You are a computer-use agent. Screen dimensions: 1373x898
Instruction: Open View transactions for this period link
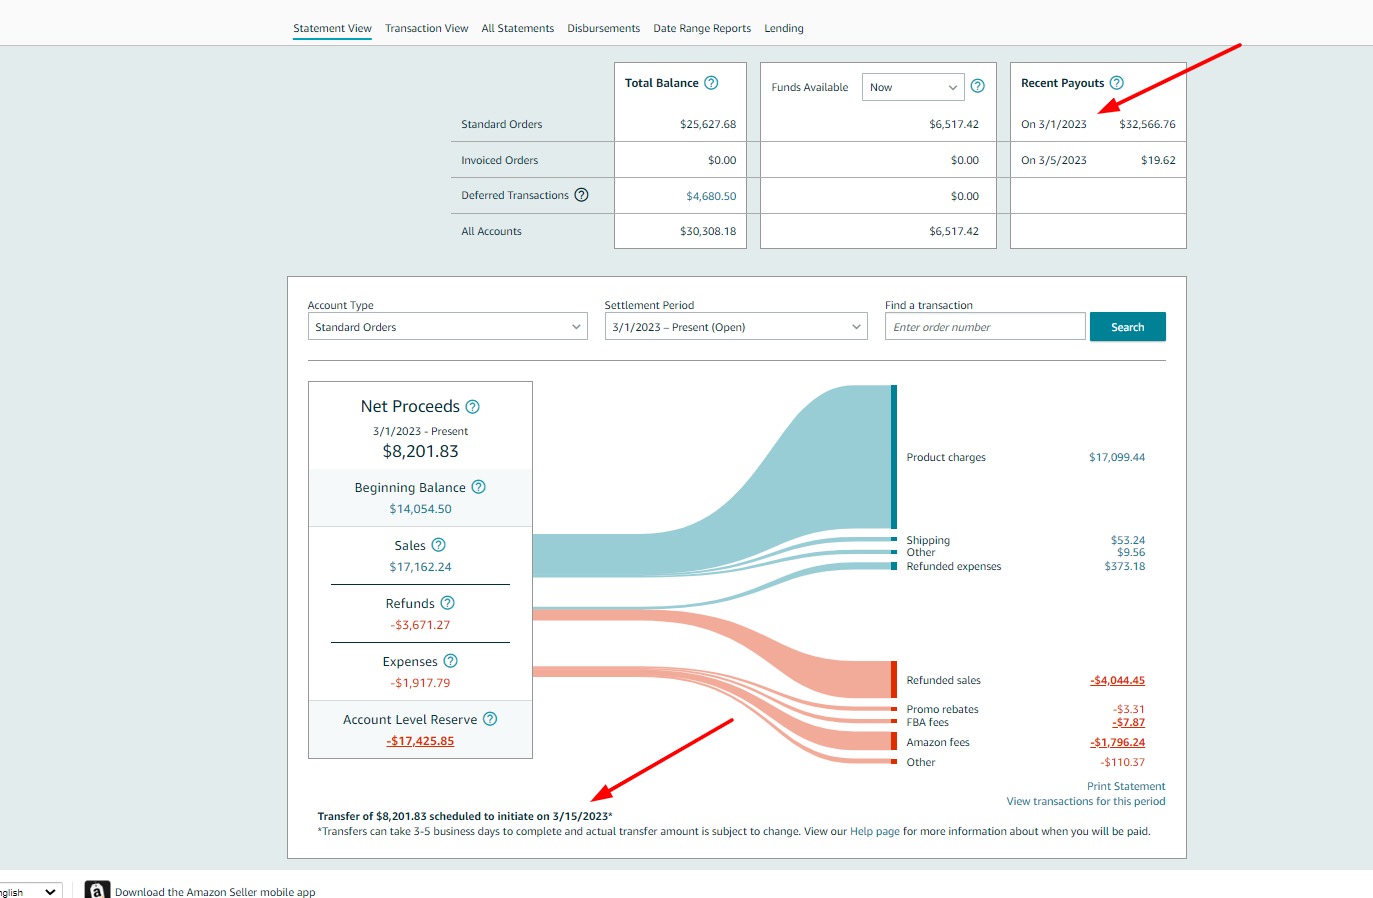pyautogui.click(x=1085, y=801)
